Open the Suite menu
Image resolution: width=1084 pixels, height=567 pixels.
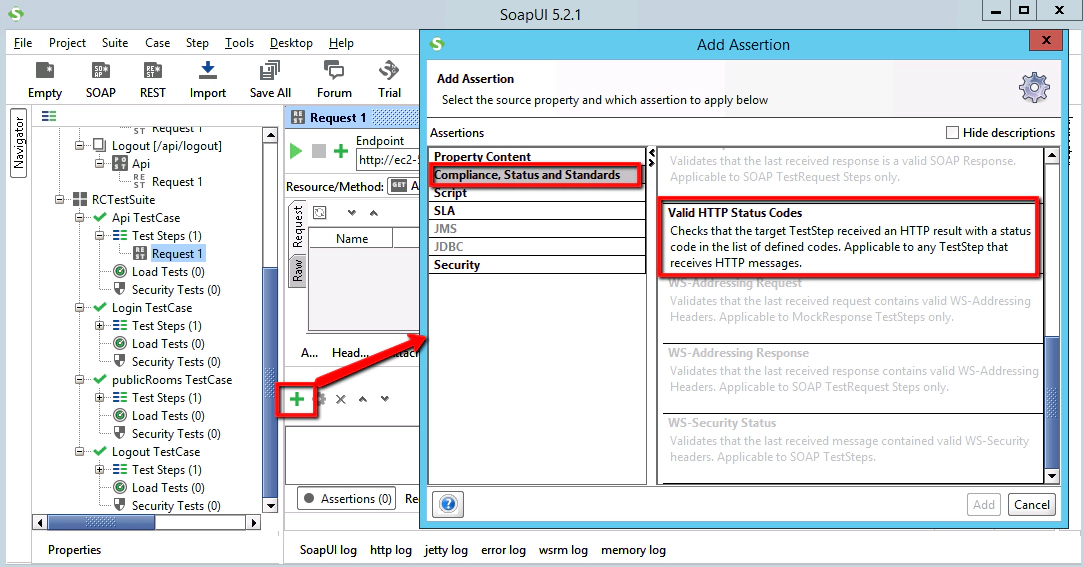pyautogui.click(x=115, y=43)
